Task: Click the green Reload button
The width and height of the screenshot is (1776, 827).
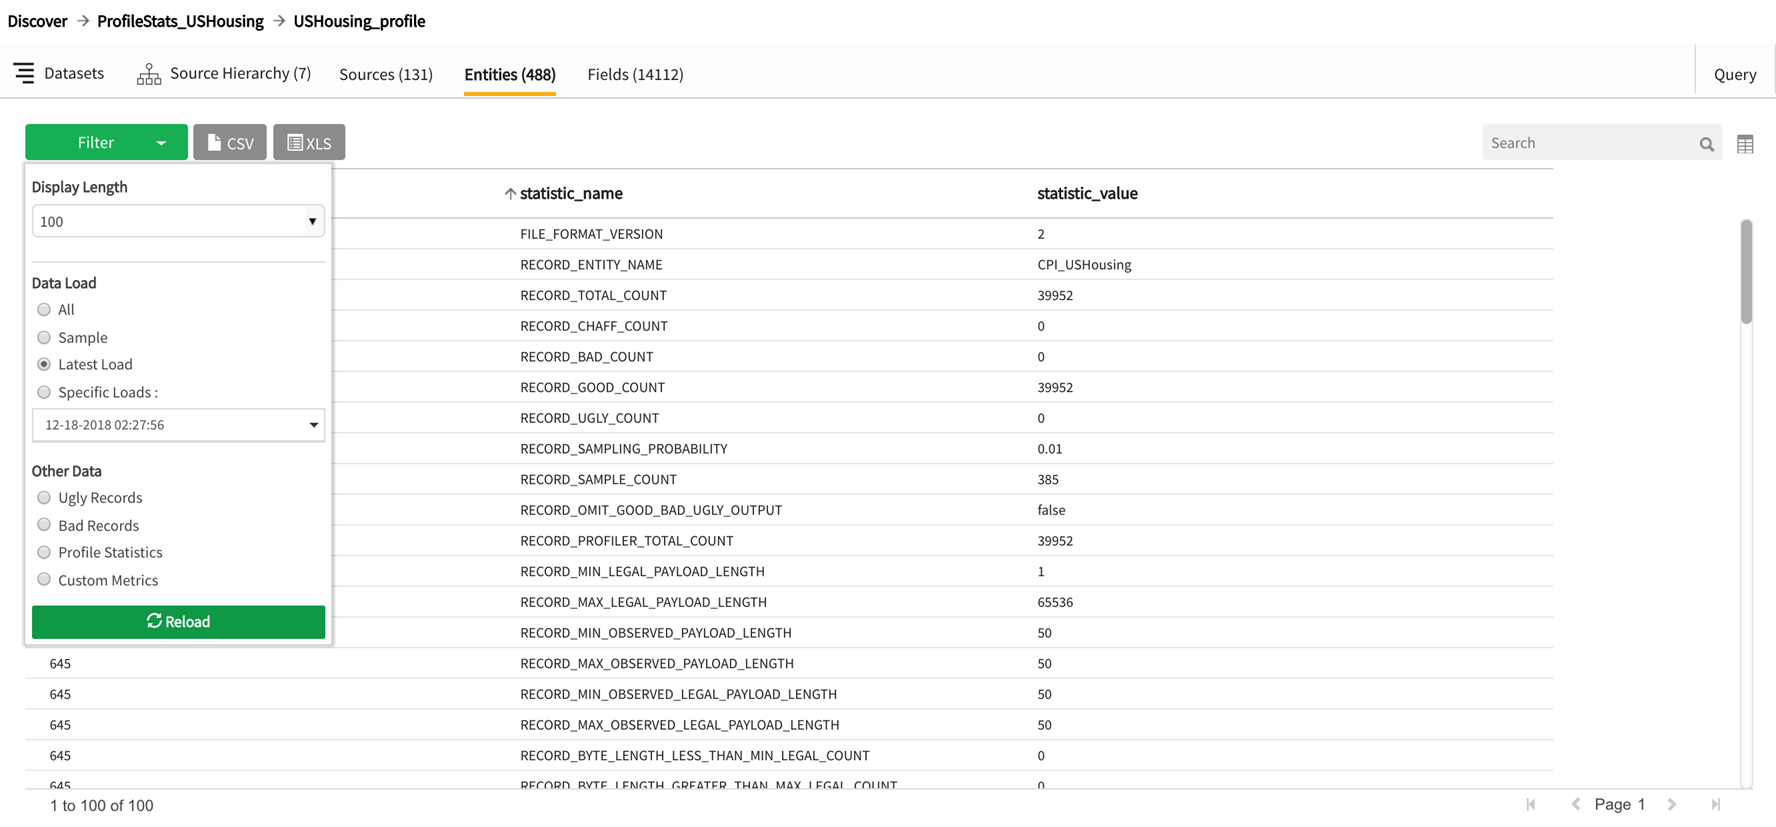Action: pyautogui.click(x=178, y=622)
